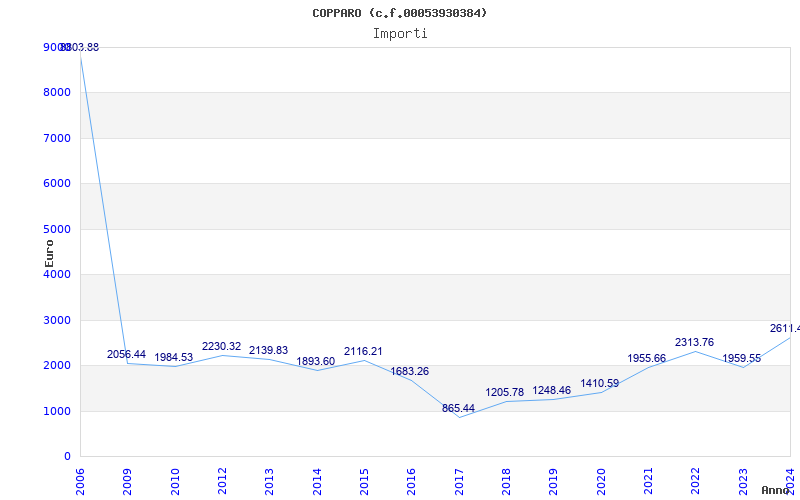
Task: Select the 2021 year label
Action: coord(648,482)
